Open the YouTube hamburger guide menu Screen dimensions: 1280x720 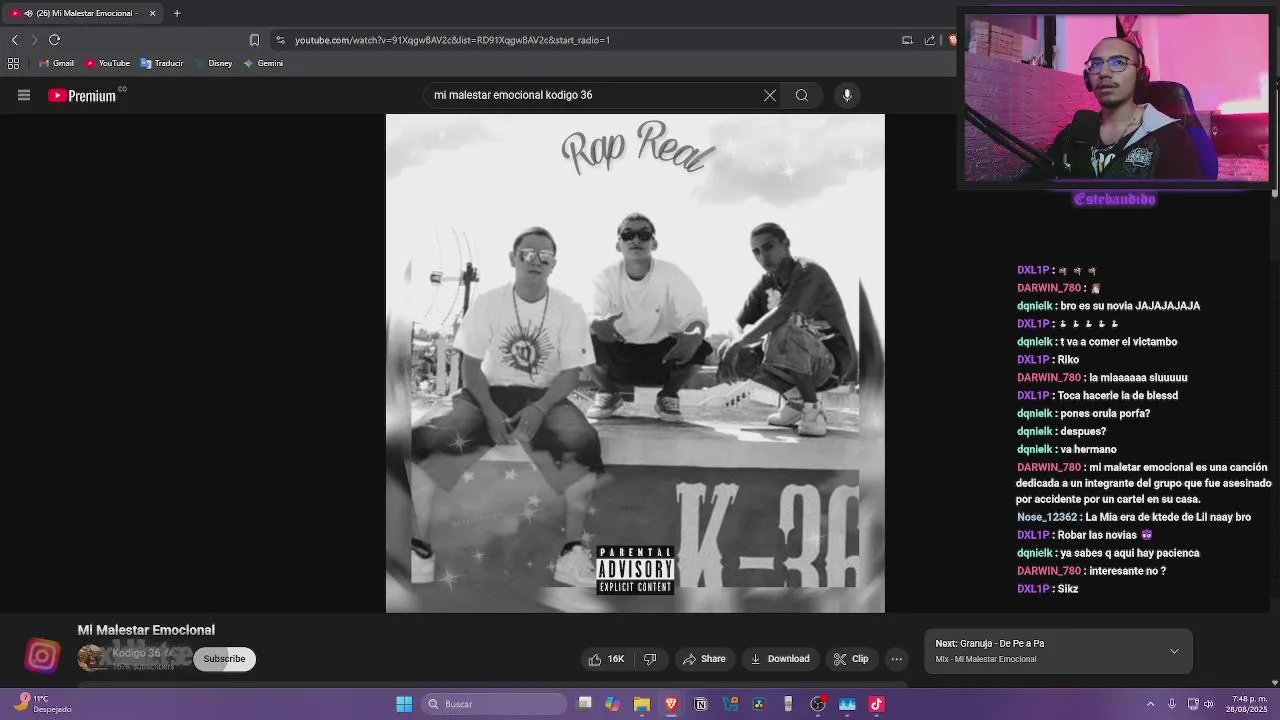(x=24, y=95)
